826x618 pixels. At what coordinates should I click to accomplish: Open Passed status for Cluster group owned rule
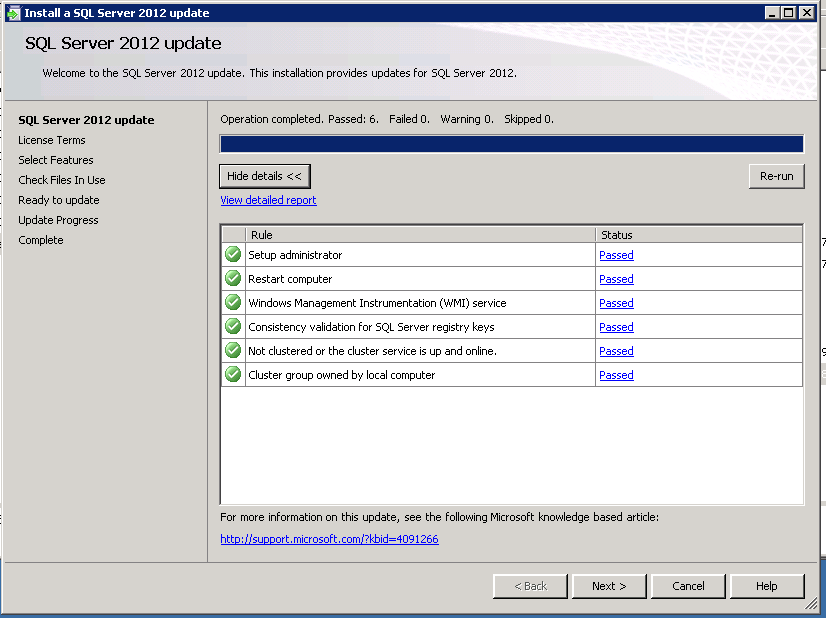pos(616,375)
